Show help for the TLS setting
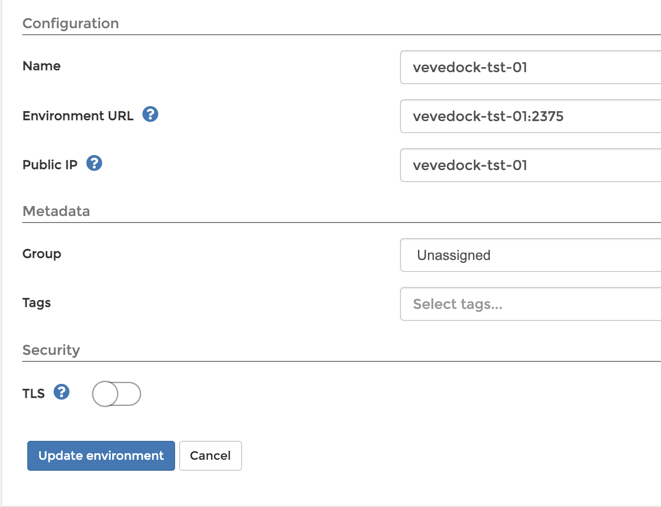The width and height of the screenshot is (661, 507). 62,392
